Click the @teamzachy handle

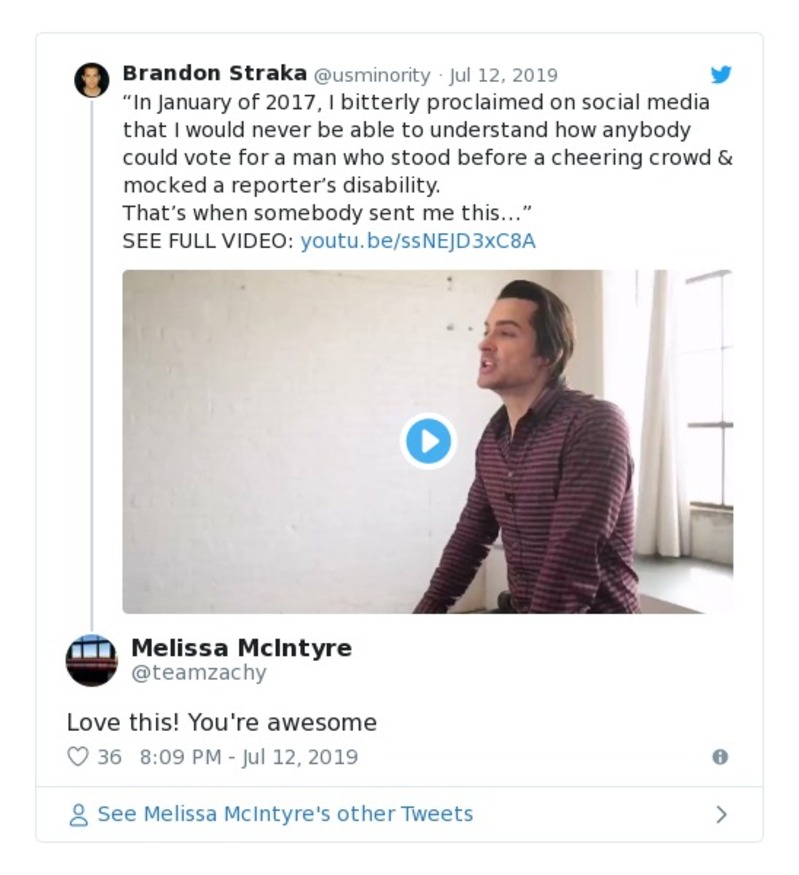click(x=199, y=673)
